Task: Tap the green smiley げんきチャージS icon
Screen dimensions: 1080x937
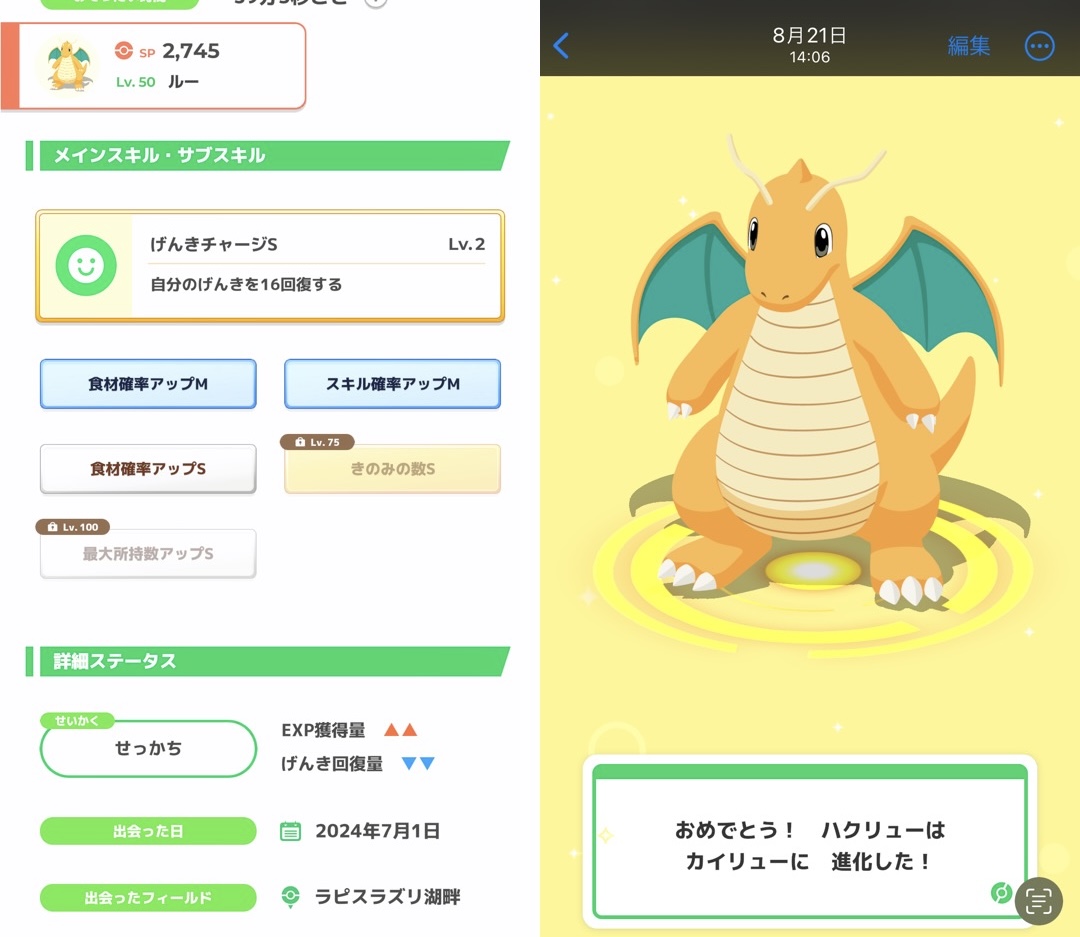Action: pos(86,265)
